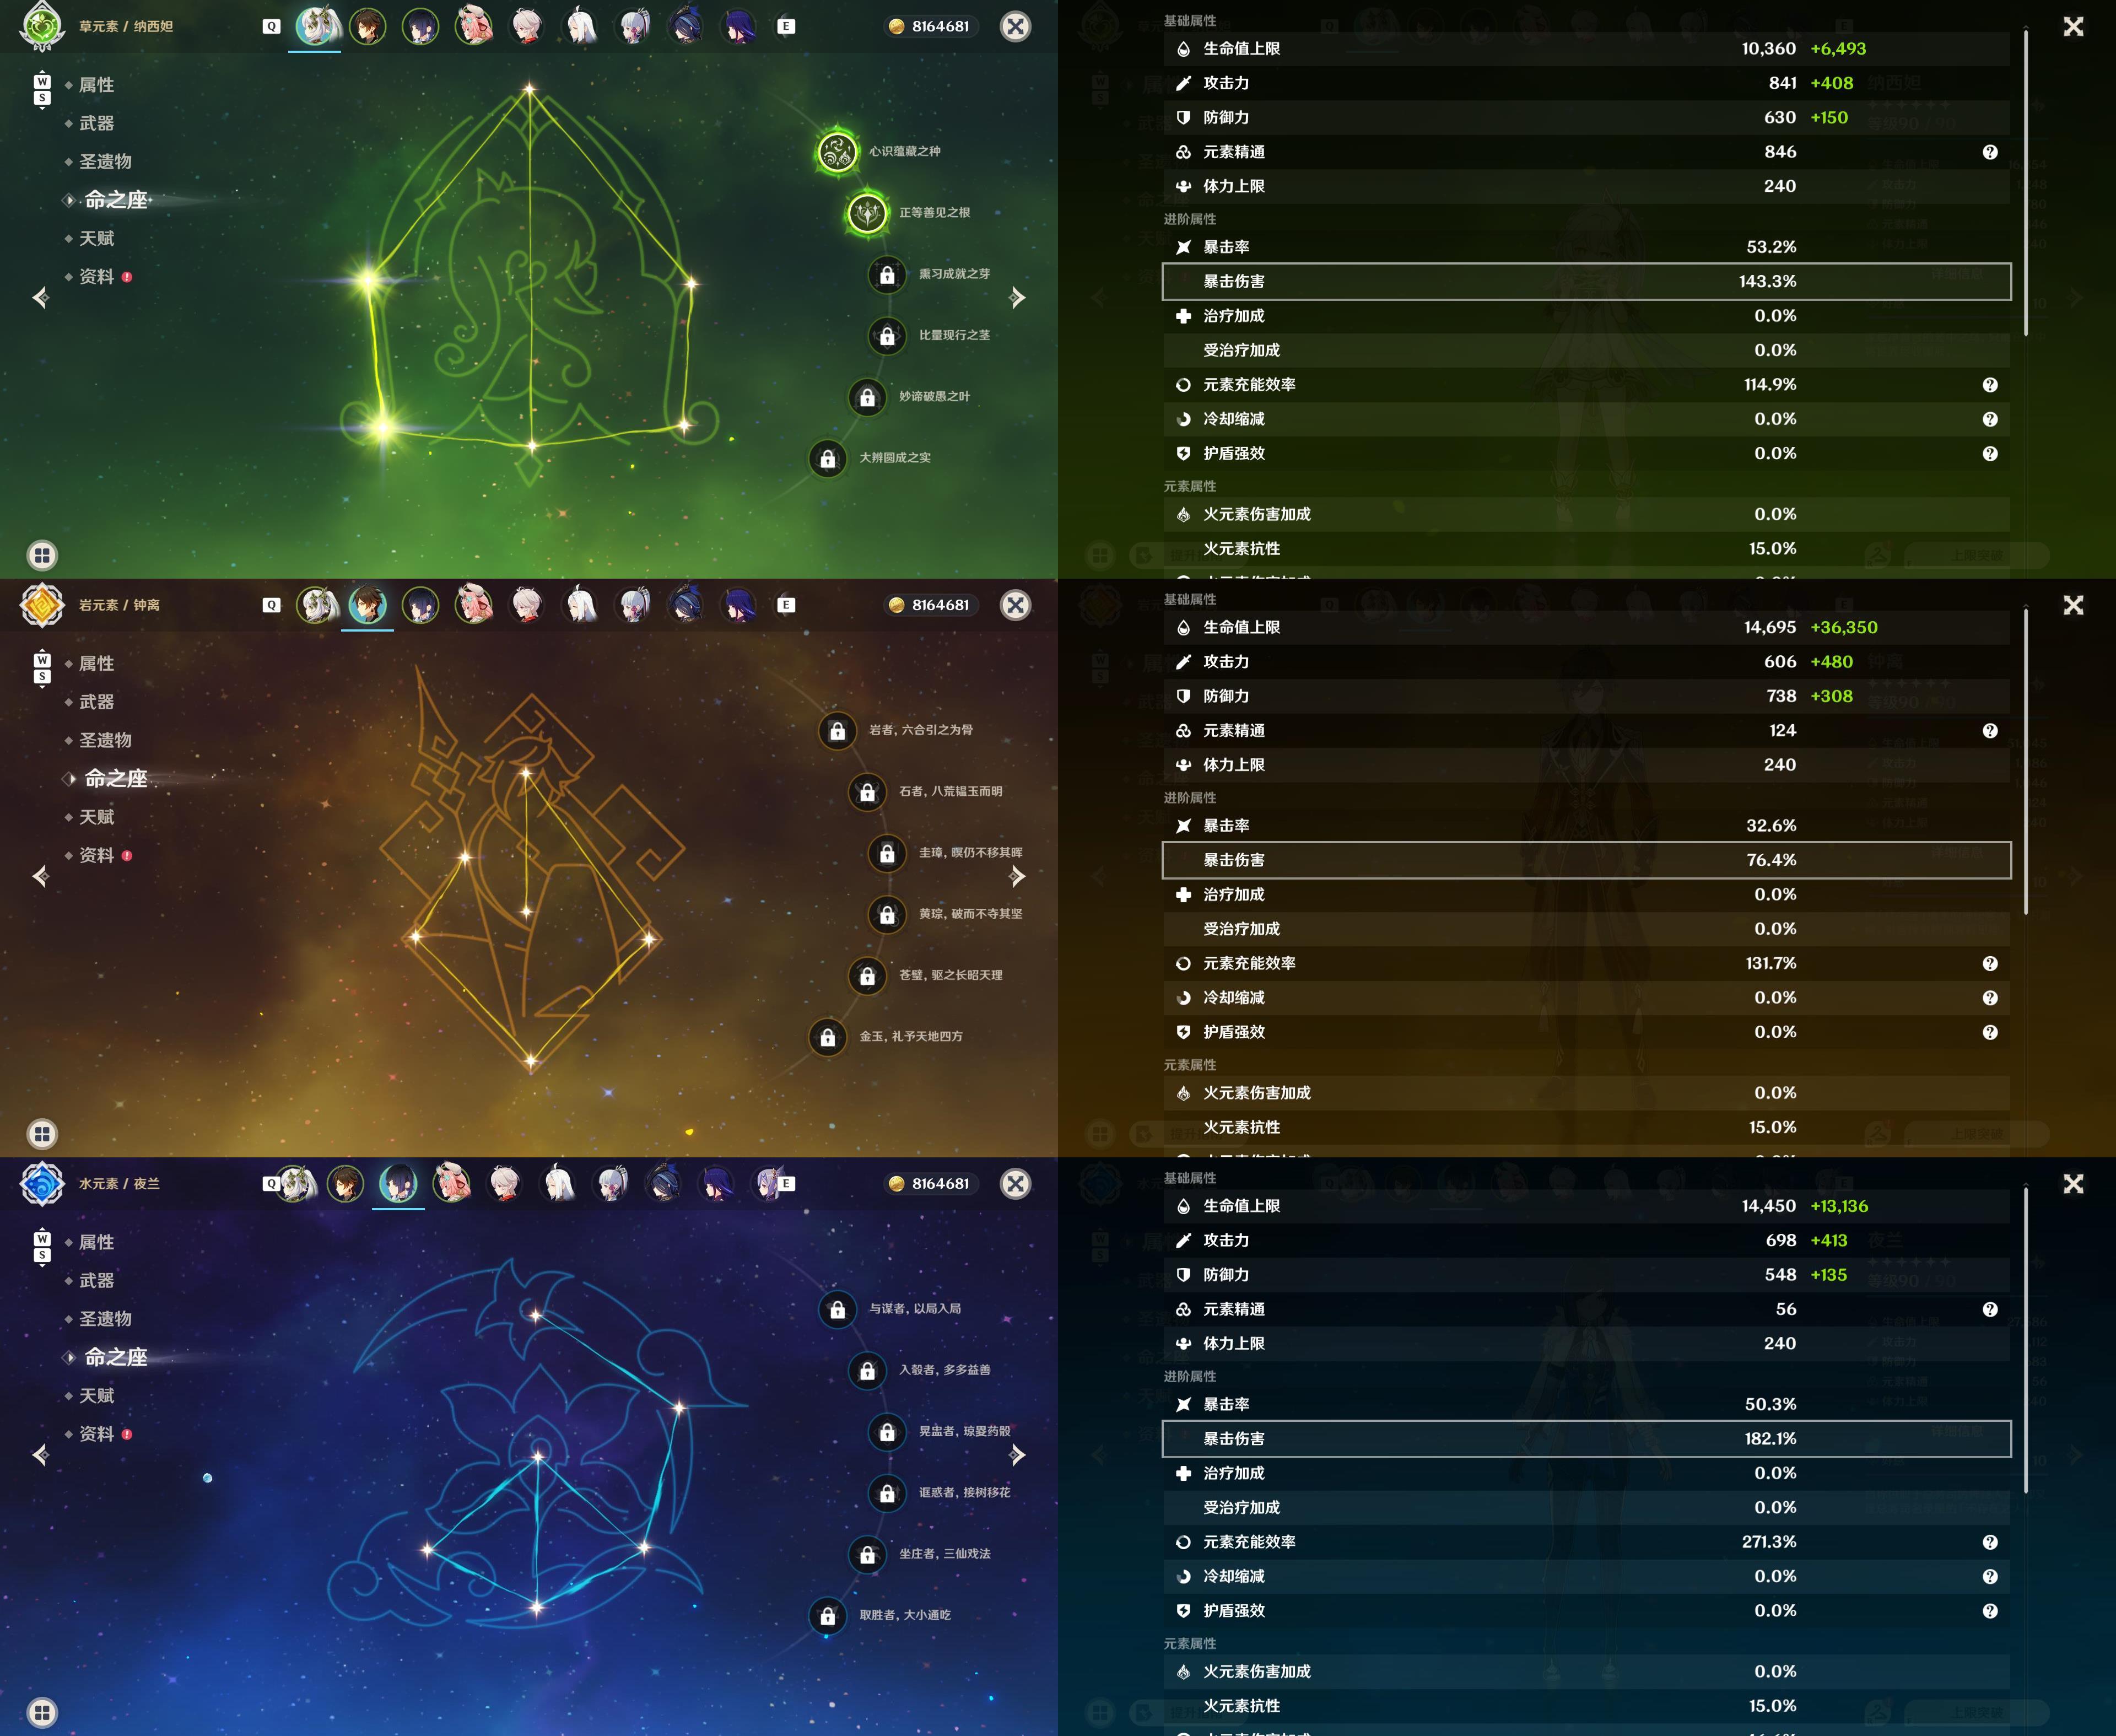
Task: Select the locked node 岩者，六合引之为骨
Action: 838,731
